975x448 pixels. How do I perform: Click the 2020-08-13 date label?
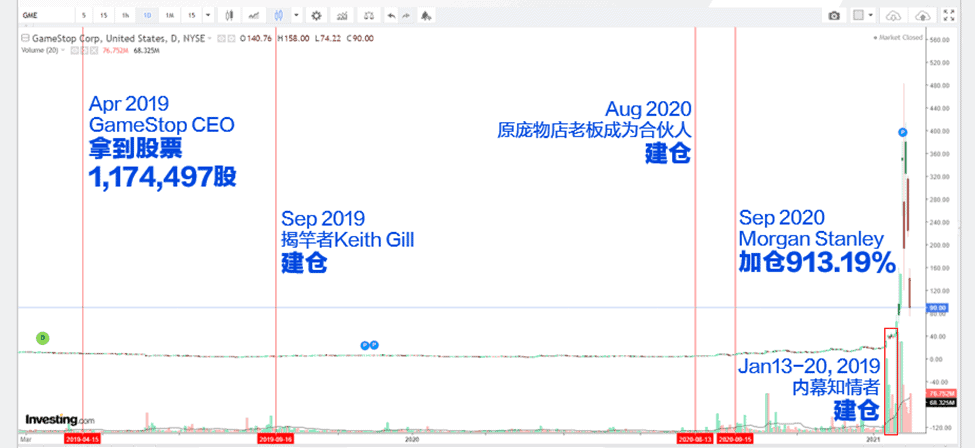[x=695, y=439]
